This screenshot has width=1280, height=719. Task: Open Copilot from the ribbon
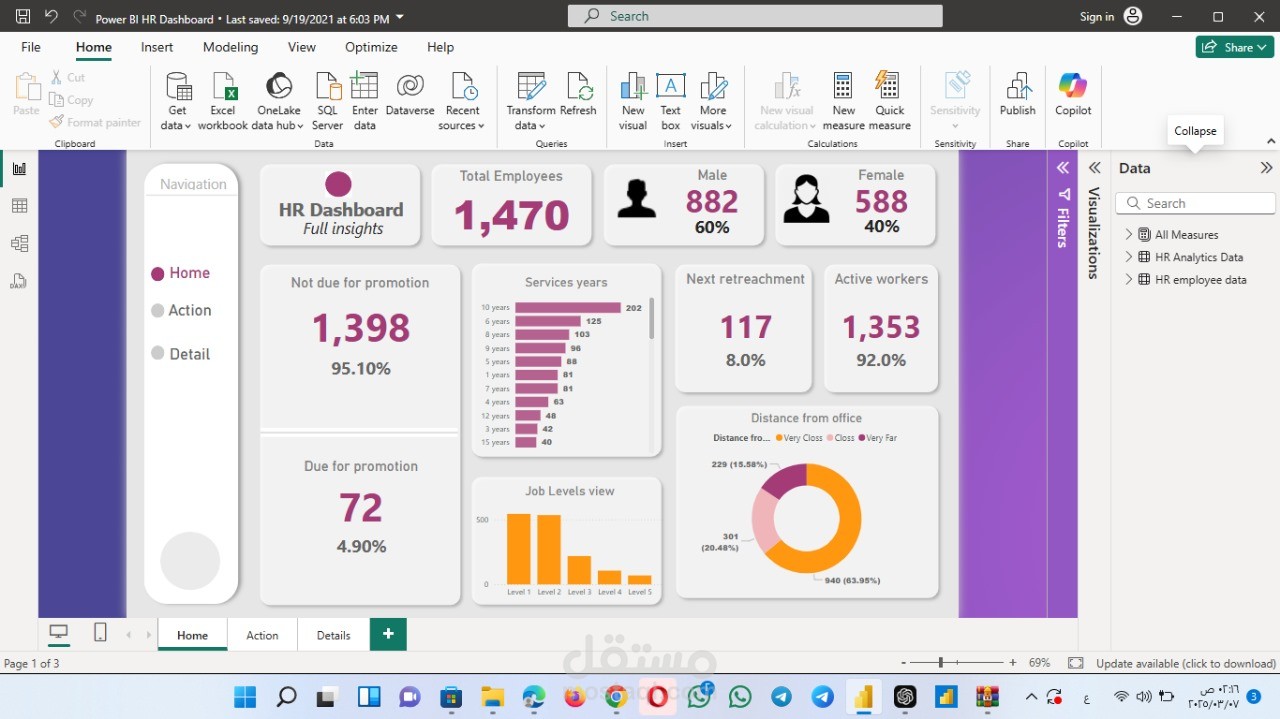(1073, 95)
